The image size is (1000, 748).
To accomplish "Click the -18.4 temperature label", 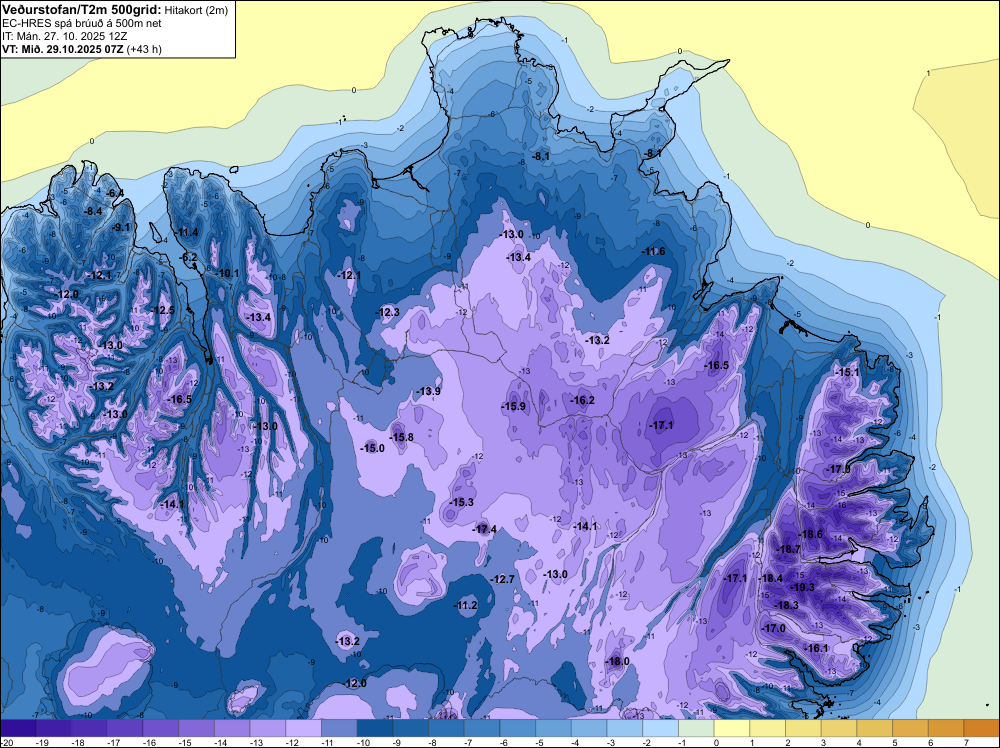I will 771,578.
